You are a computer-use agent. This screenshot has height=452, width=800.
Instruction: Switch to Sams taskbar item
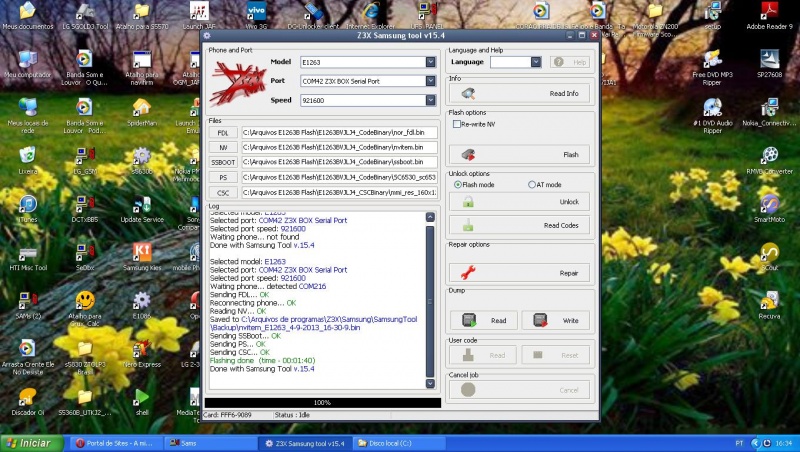[209, 443]
